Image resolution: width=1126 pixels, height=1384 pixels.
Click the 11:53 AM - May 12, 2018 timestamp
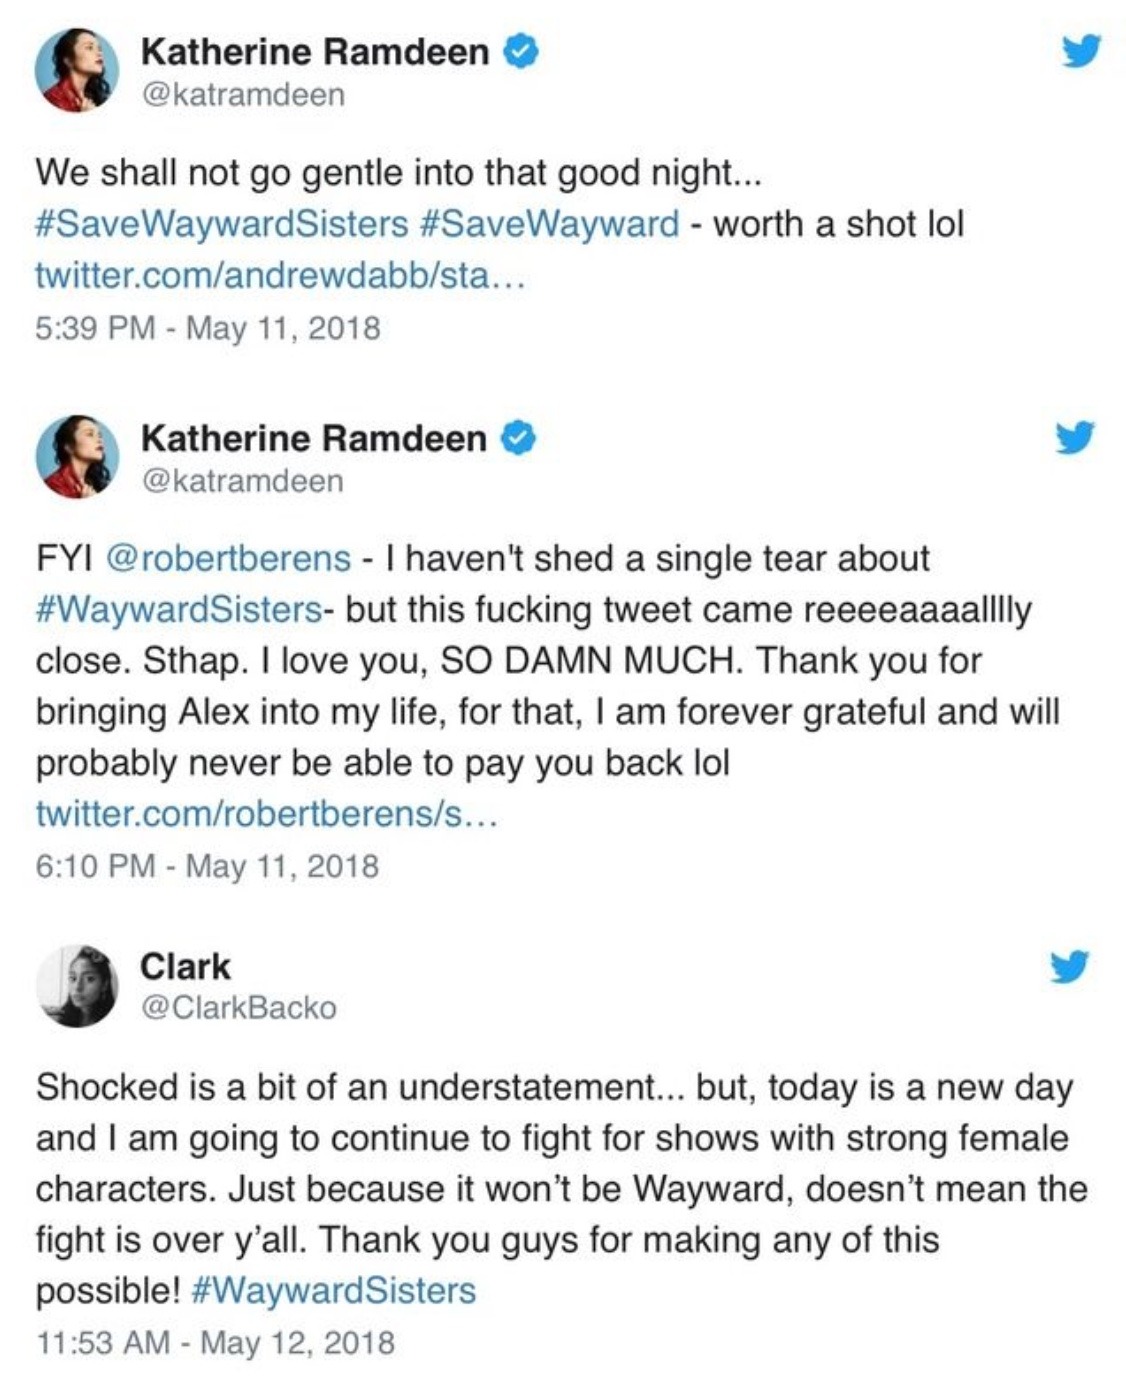(x=215, y=1341)
